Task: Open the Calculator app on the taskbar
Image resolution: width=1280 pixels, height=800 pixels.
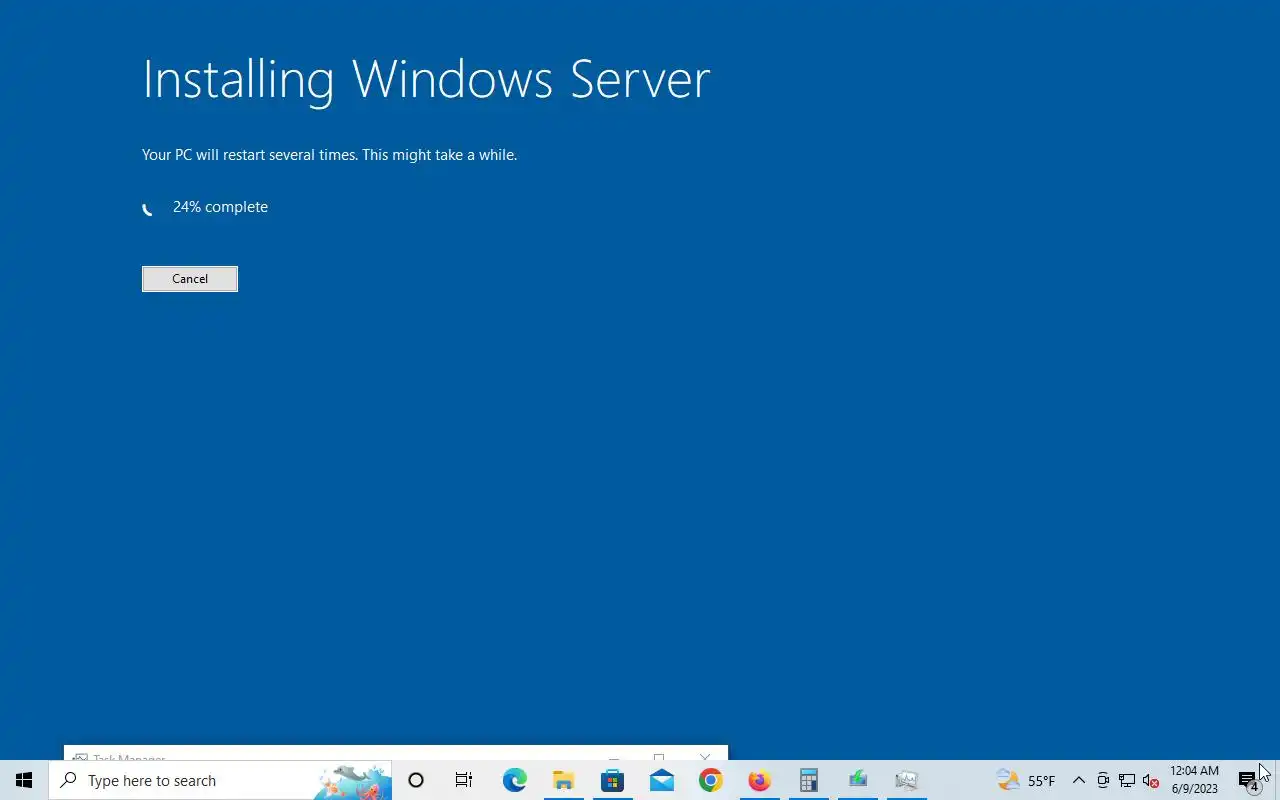Action: [808, 780]
